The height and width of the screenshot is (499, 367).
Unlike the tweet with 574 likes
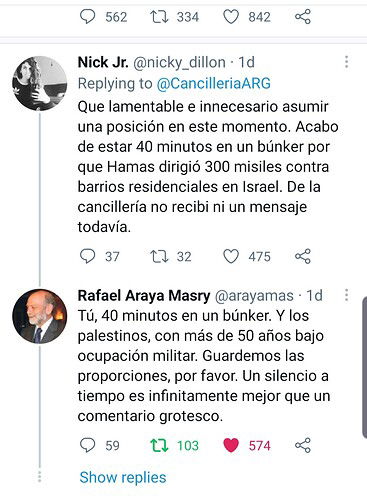tap(231, 446)
